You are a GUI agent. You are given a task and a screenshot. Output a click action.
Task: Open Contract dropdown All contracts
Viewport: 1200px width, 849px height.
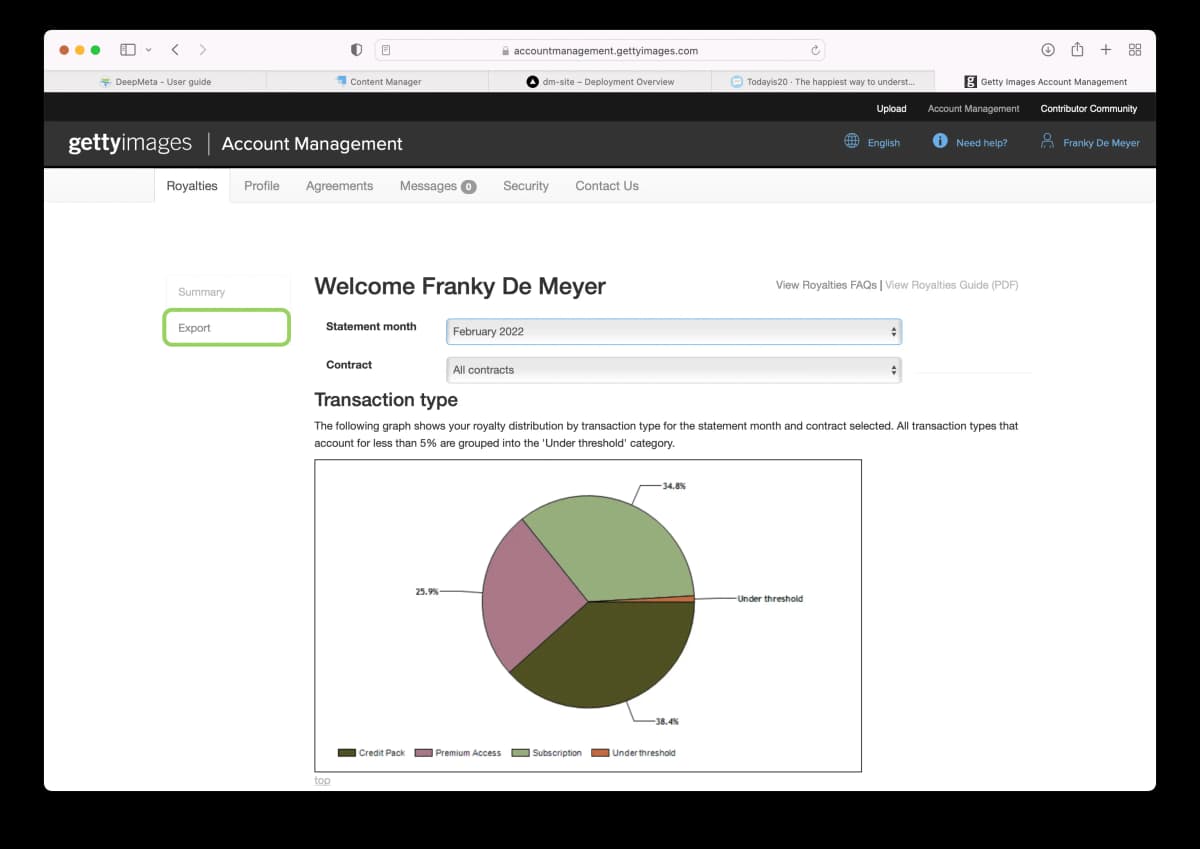[x=674, y=370]
